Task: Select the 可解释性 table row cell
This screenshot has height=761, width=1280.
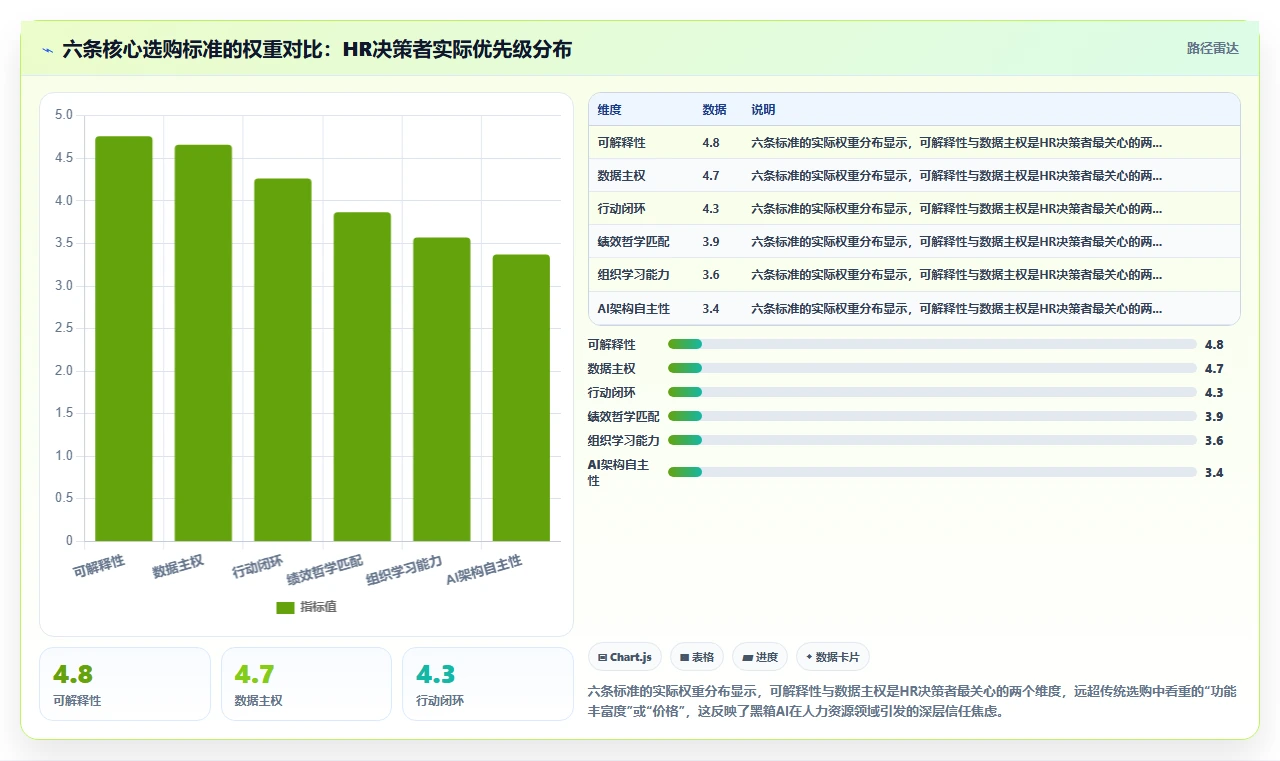Action: [621, 143]
